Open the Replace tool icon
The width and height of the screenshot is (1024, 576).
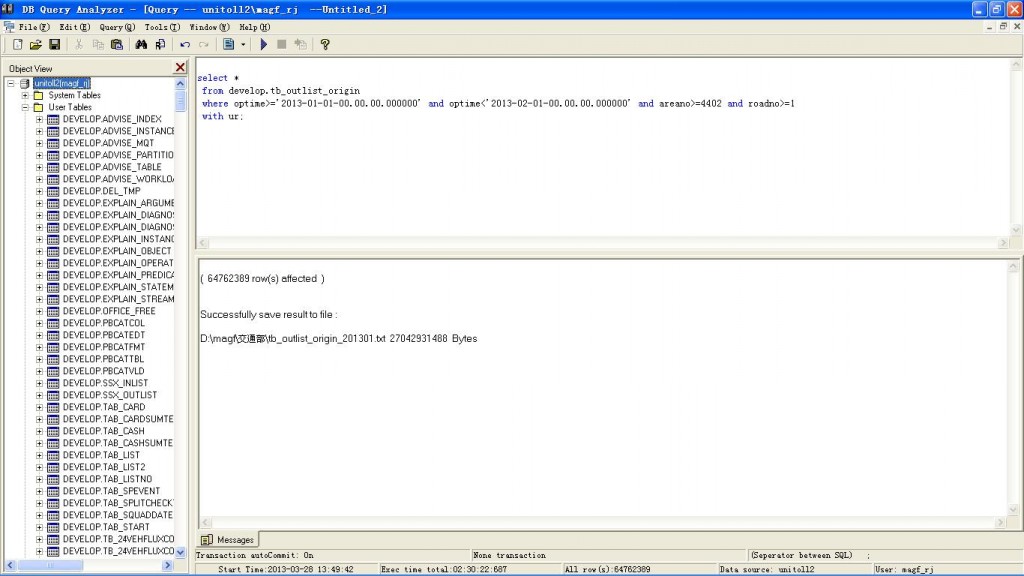click(160, 44)
